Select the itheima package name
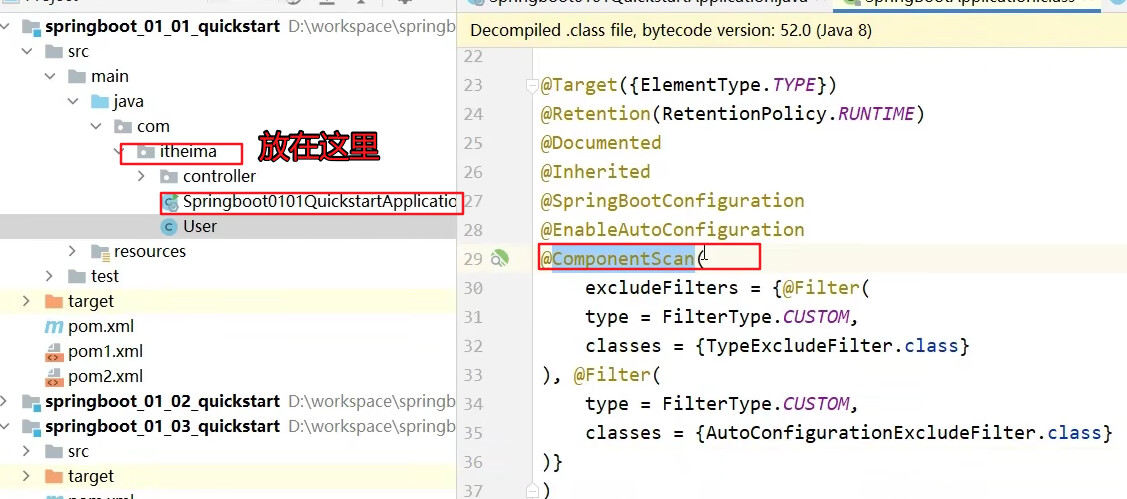 click(x=188, y=151)
